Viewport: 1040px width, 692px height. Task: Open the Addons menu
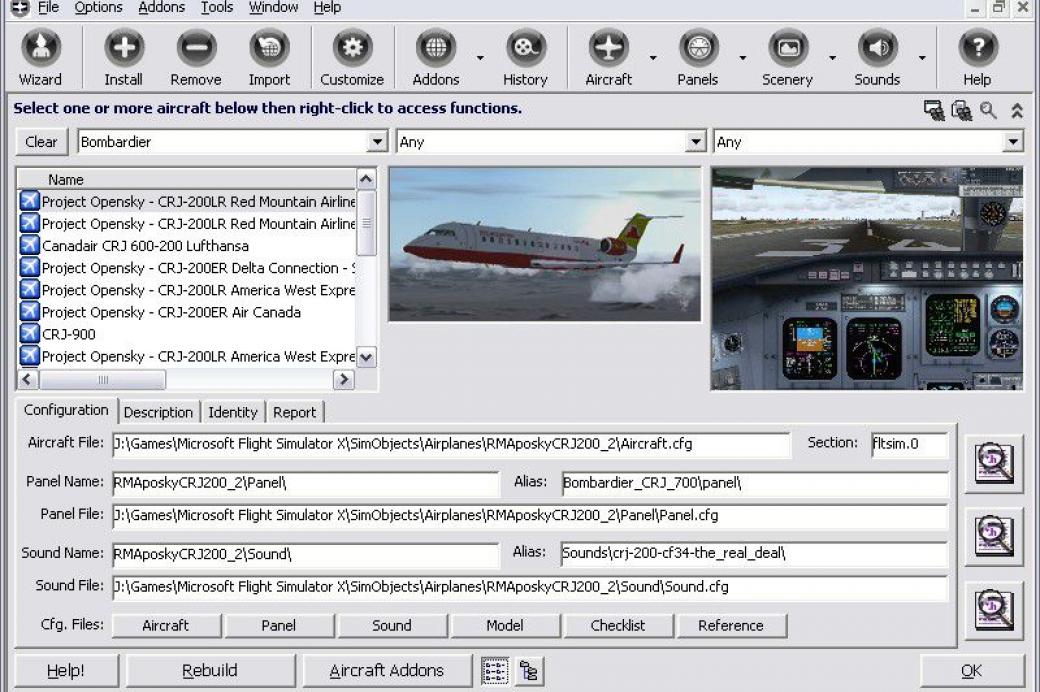click(x=161, y=7)
